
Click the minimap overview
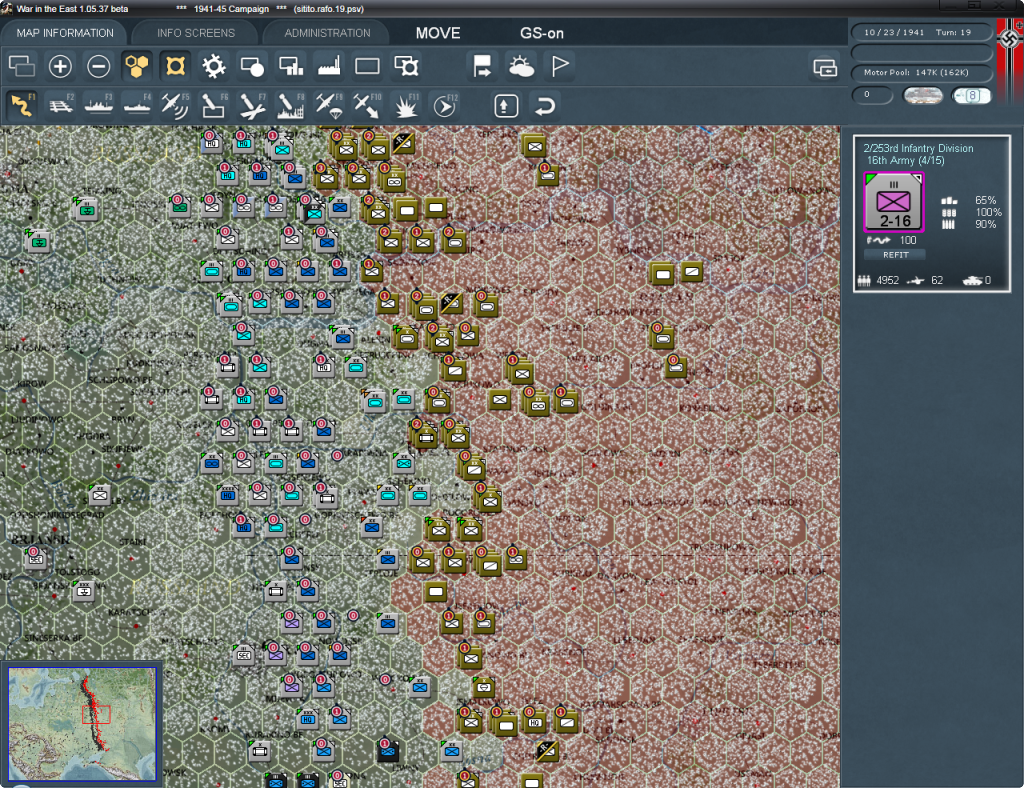(x=82, y=723)
